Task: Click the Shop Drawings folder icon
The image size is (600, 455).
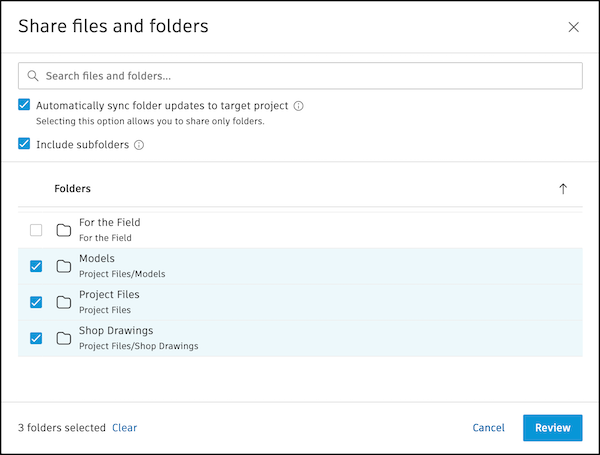Action: coord(64,338)
